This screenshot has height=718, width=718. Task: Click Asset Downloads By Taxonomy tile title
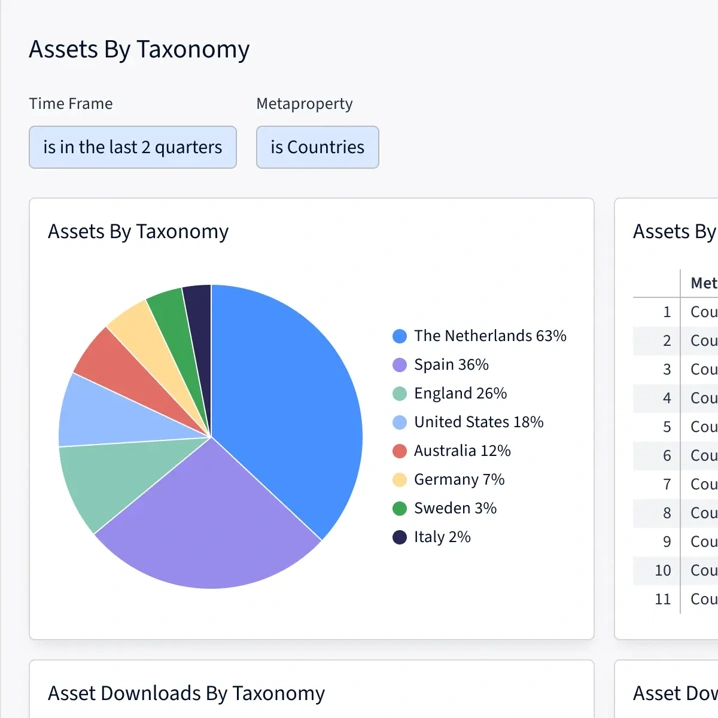[186, 693]
